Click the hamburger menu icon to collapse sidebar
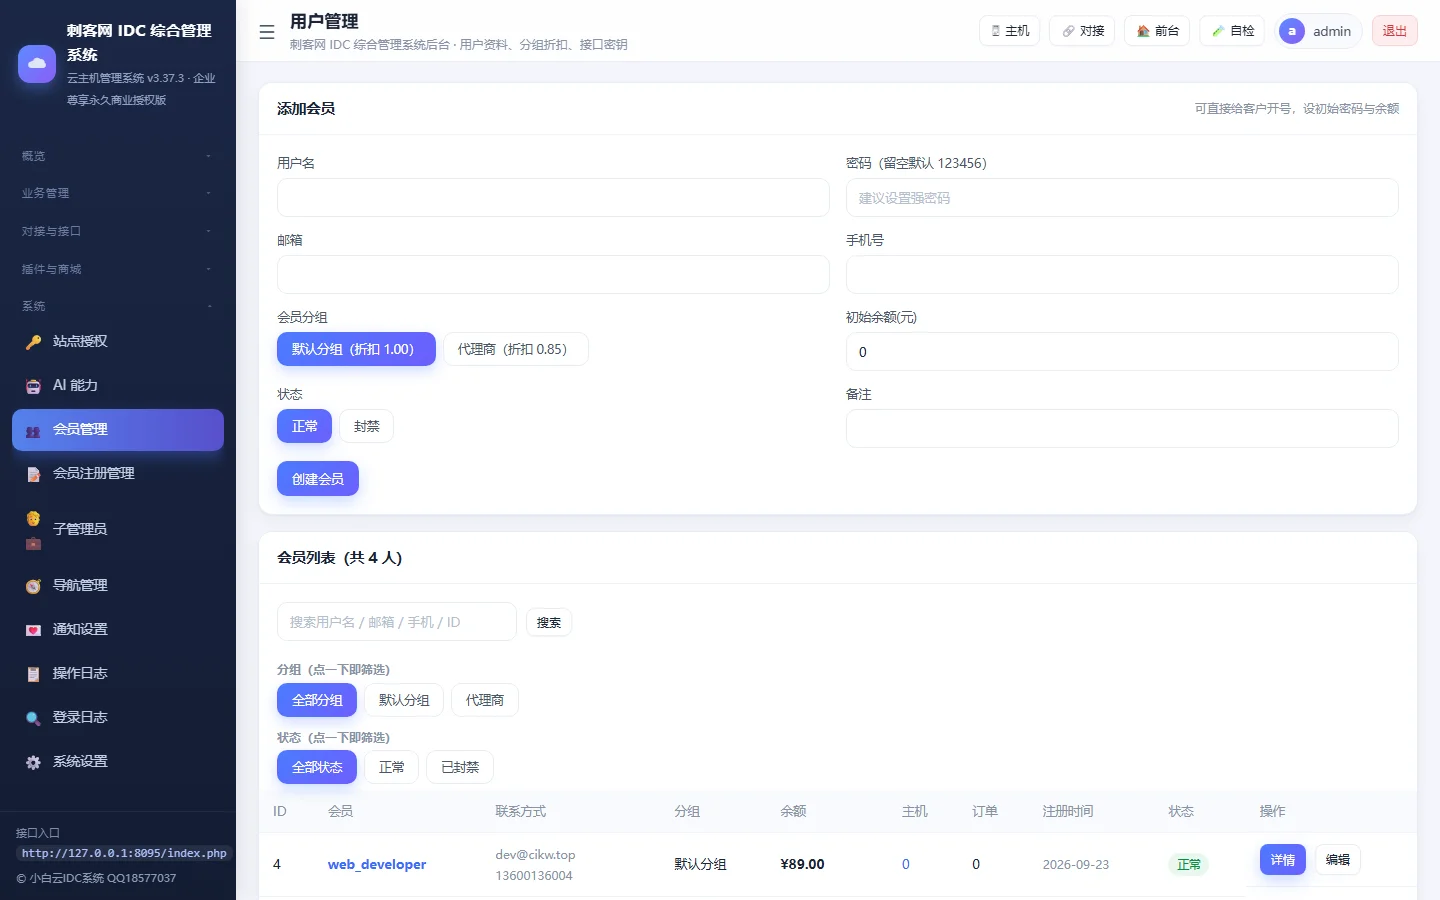Screen dimensions: 1440x900 pyautogui.click(x=267, y=32)
